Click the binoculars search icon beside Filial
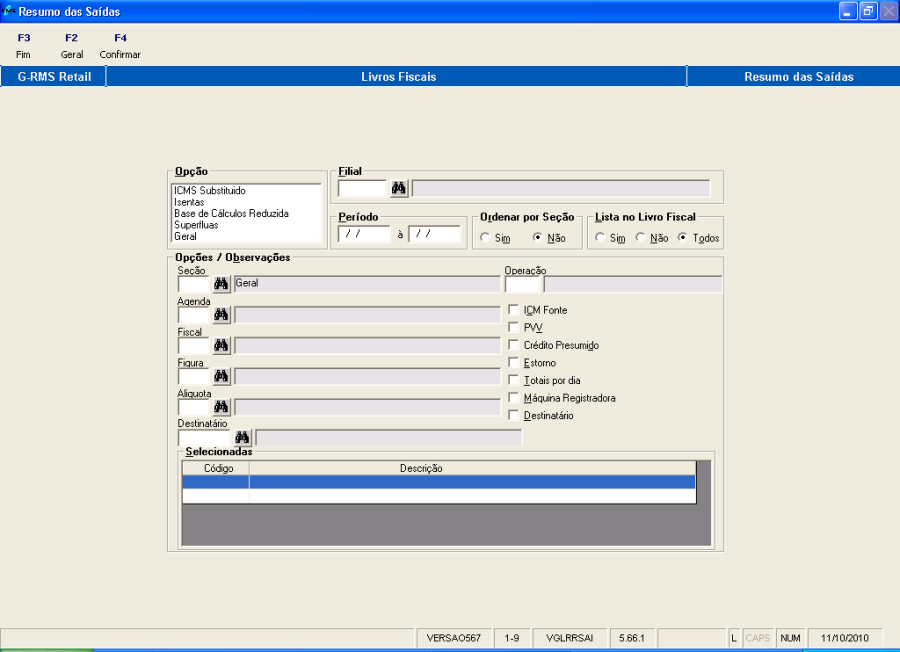The image size is (900, 652). point(399,188)
